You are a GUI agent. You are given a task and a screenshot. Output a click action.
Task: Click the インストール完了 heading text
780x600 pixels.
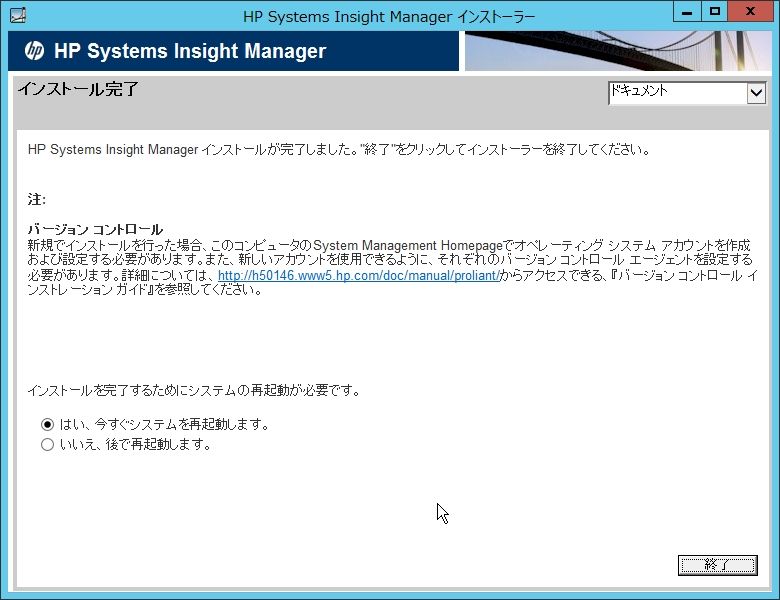(78, 90)
